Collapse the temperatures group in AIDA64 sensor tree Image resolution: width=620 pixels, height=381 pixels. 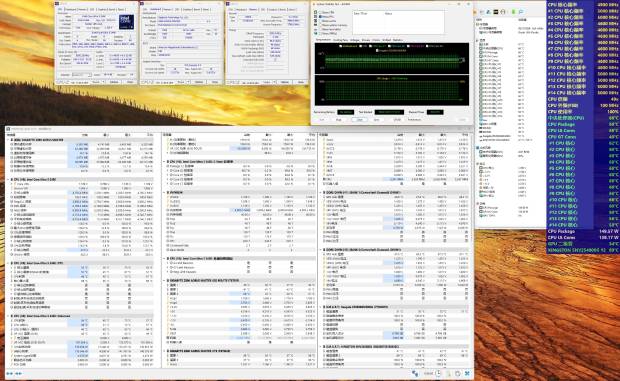[478, 40]
